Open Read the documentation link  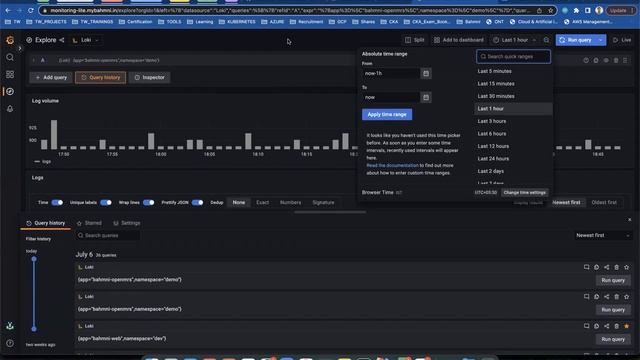(x=392, y=166)
